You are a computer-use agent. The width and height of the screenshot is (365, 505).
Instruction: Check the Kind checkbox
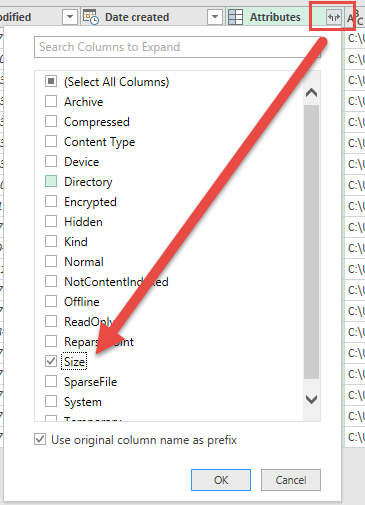51,241
